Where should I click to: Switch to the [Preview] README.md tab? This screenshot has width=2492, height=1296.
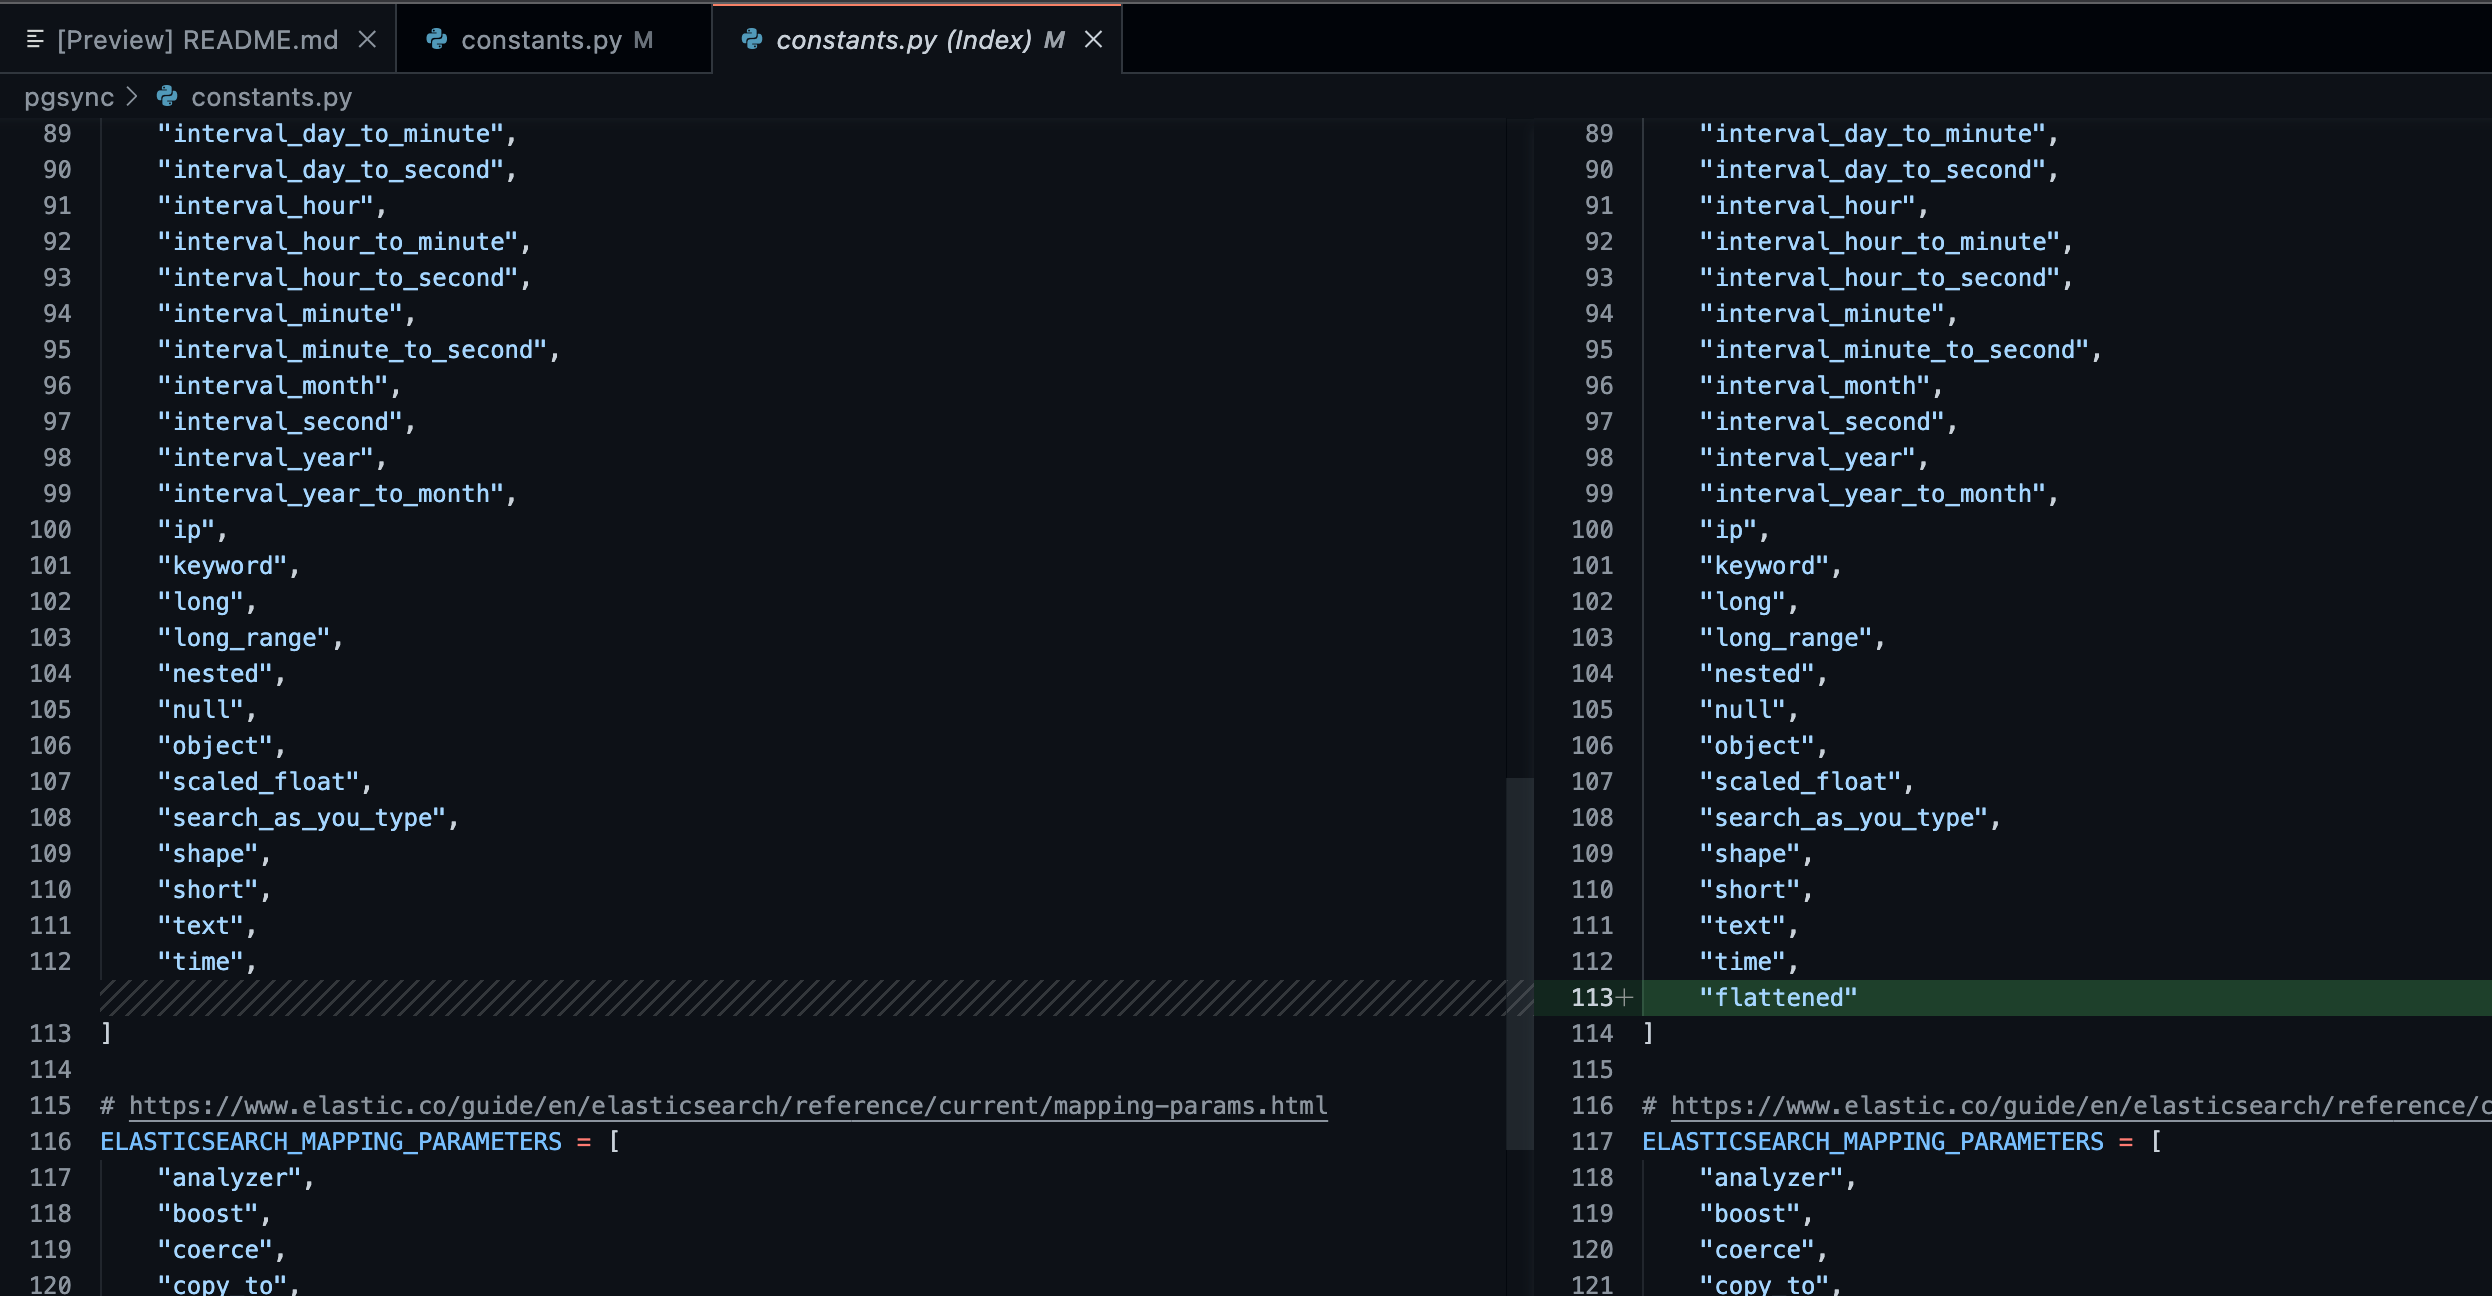click(196, 40)
